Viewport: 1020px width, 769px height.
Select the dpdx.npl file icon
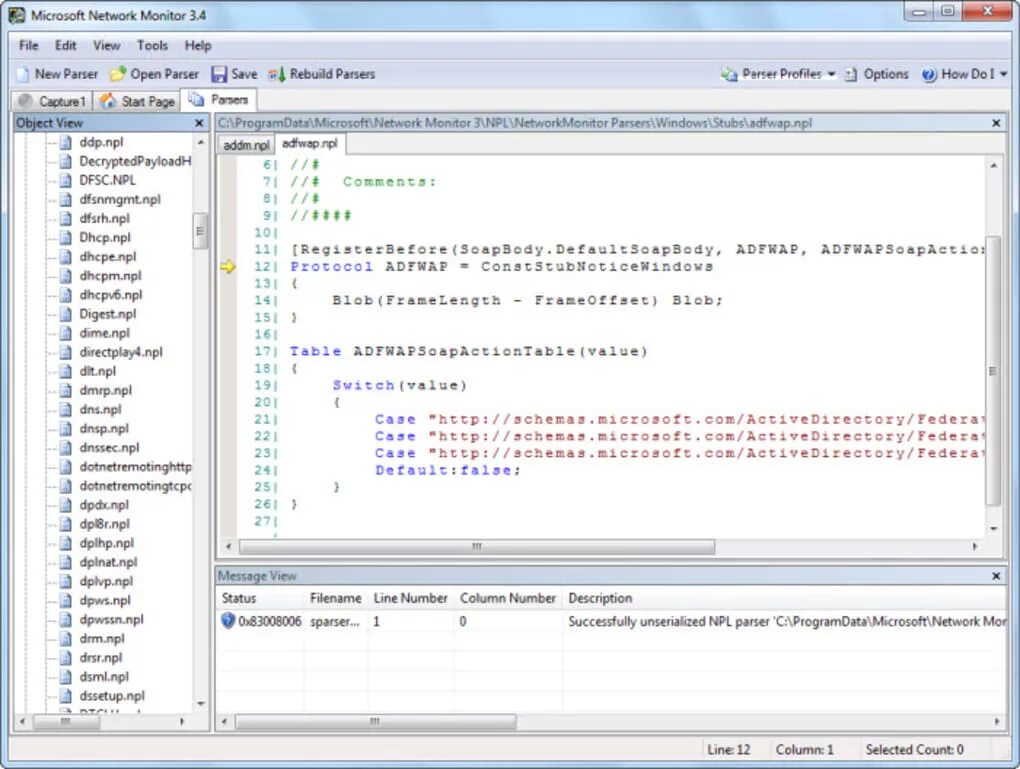click(66, 504)
